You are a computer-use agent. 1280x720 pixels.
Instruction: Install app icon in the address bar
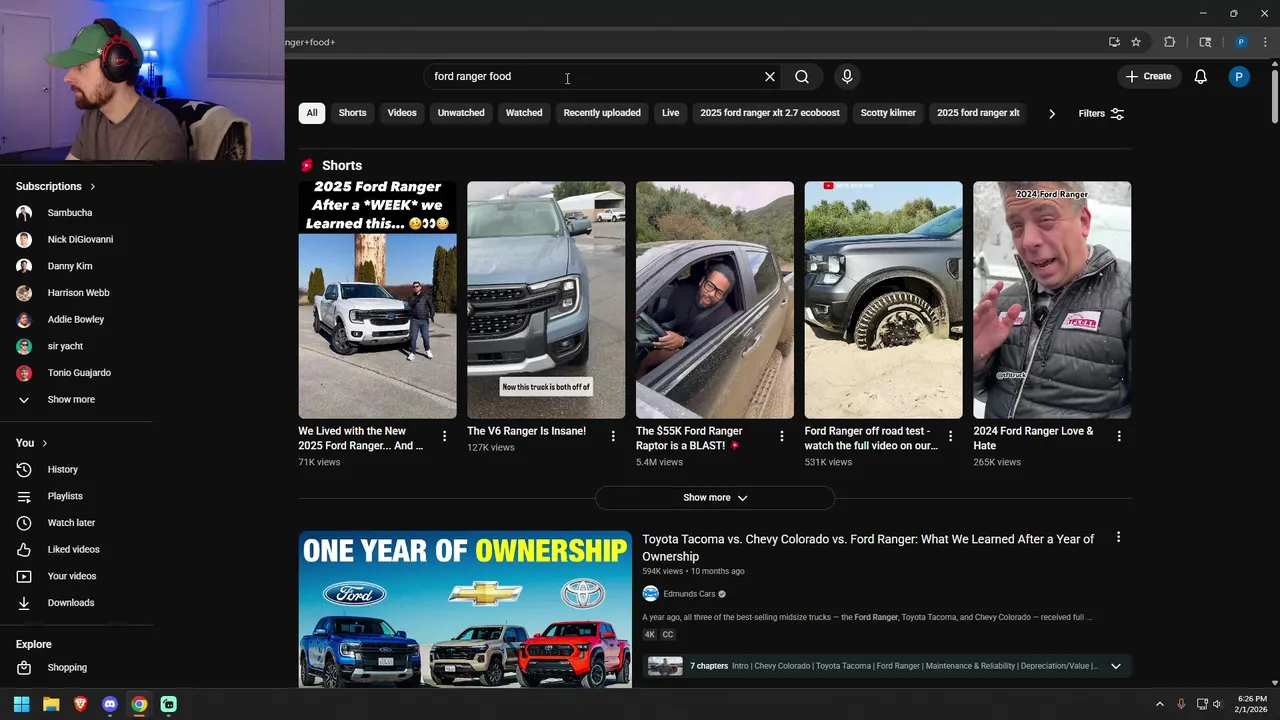[1114, 42]
